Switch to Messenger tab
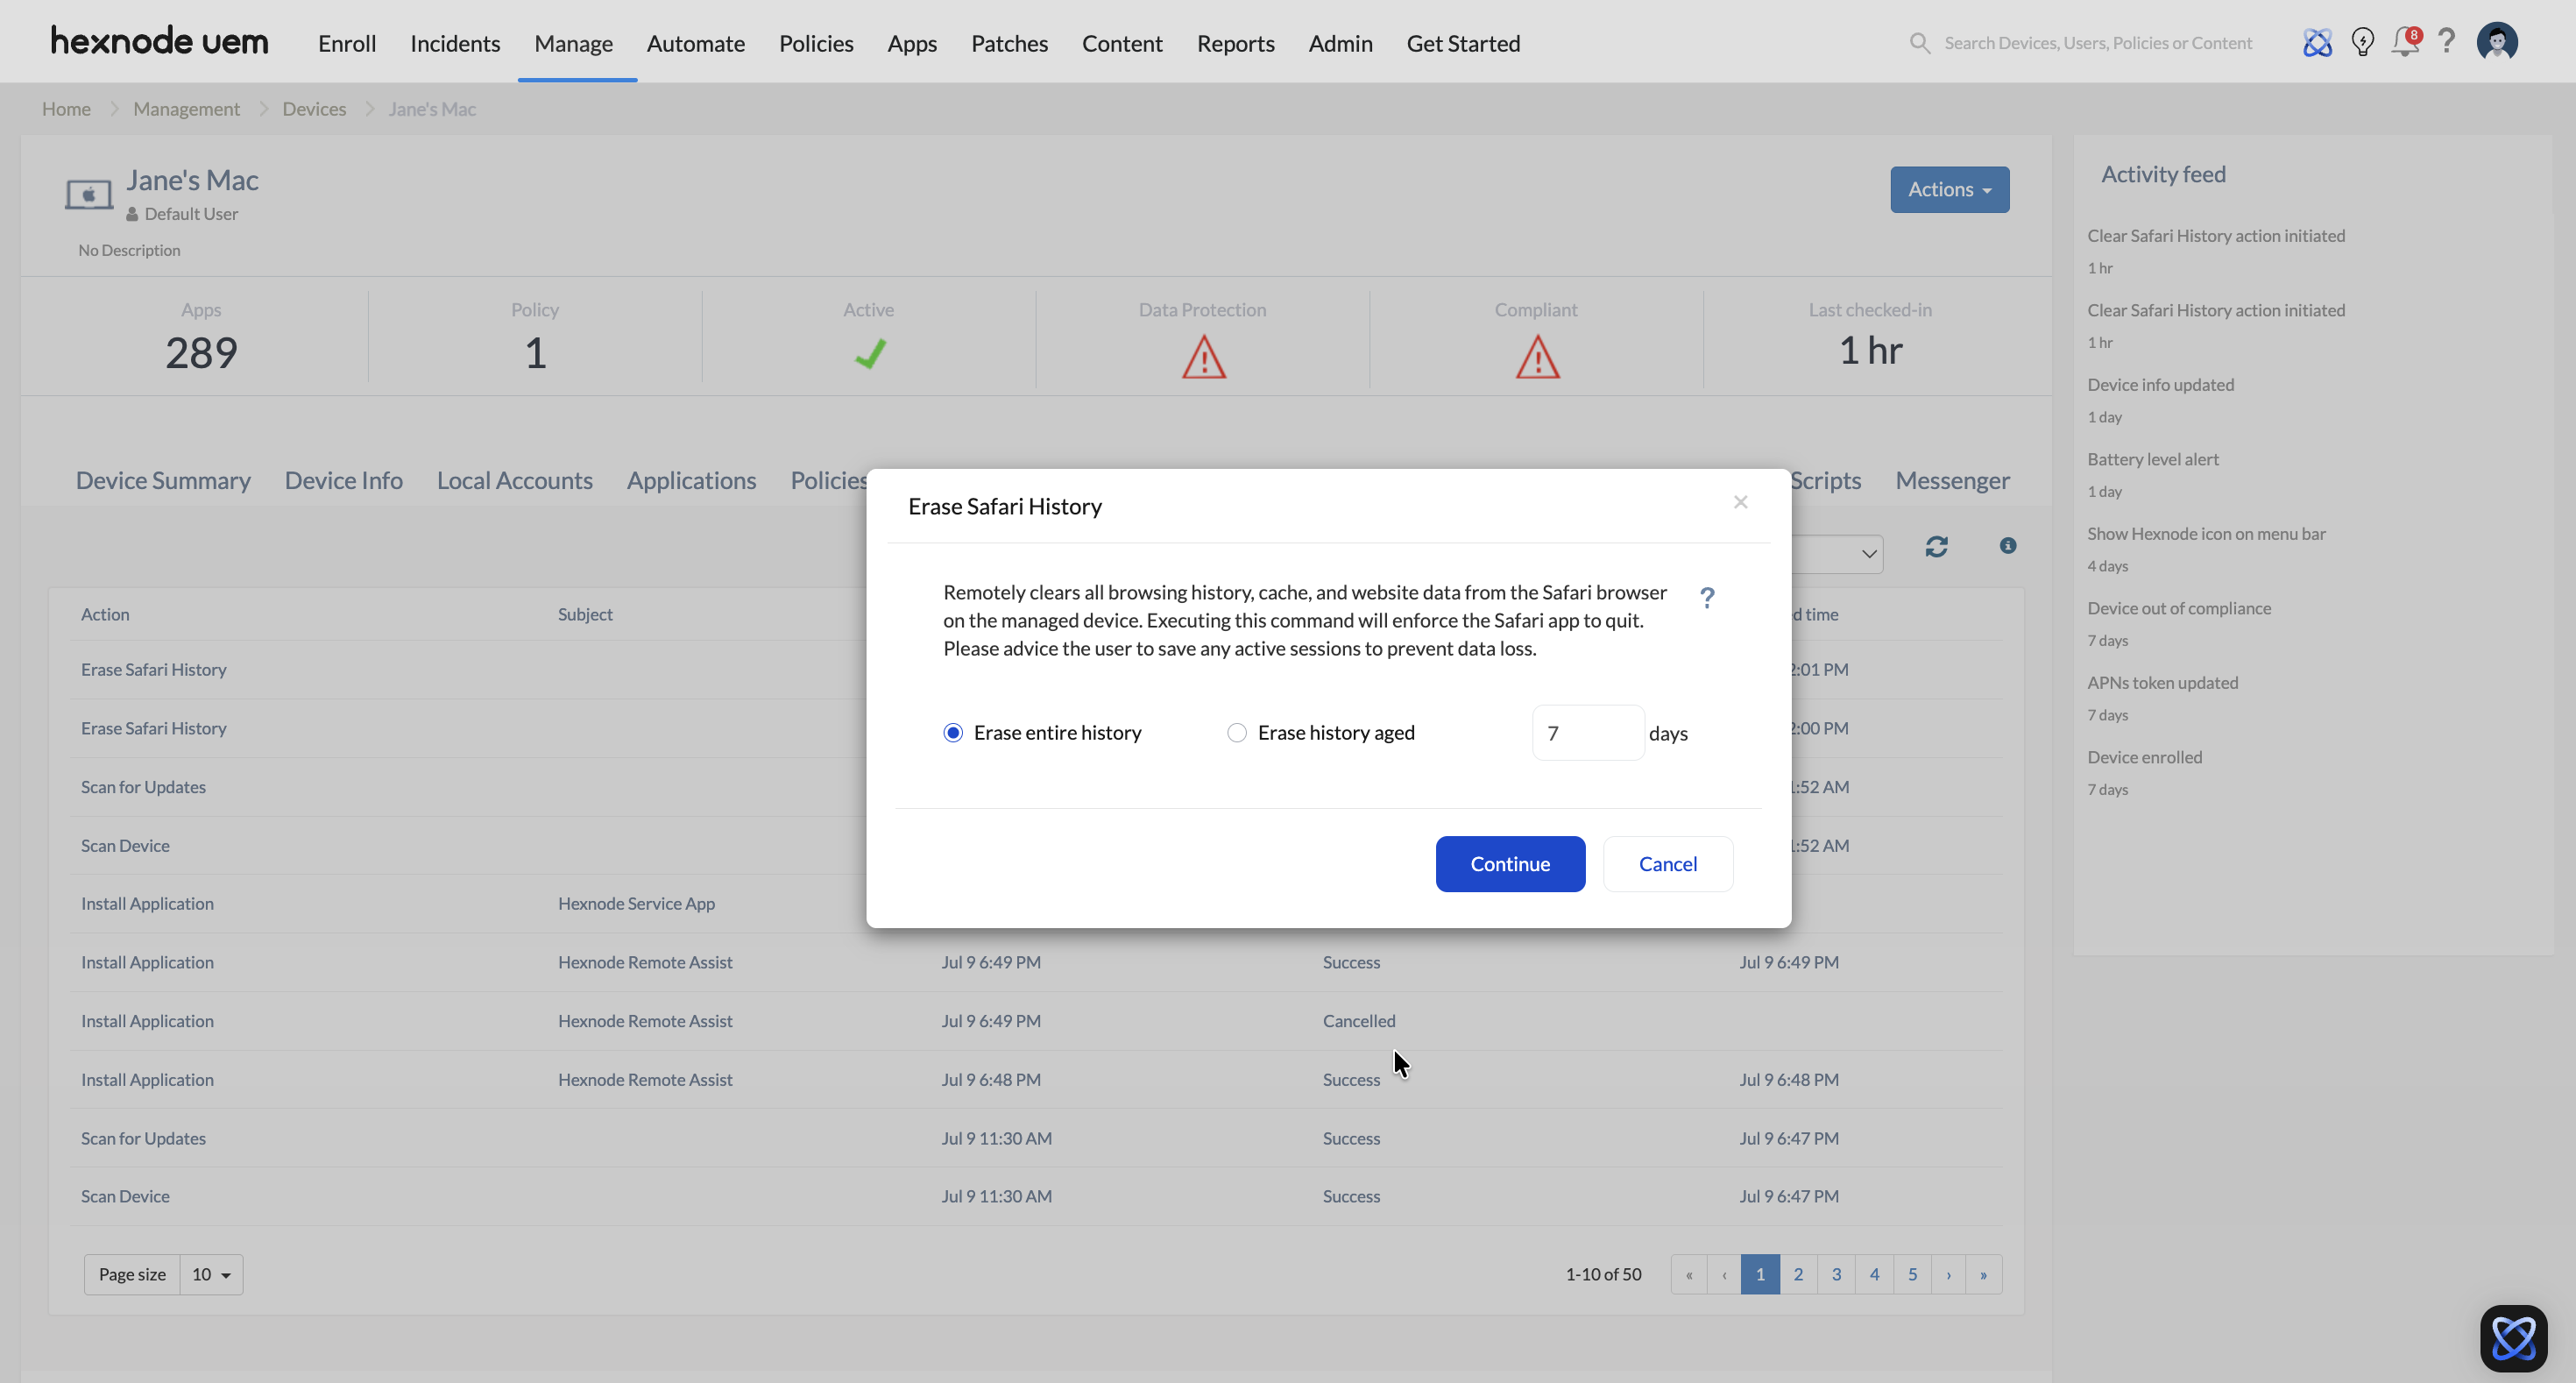Screen dimensions: 2576x1383 pyautogui.click(x=1952, y=480)
